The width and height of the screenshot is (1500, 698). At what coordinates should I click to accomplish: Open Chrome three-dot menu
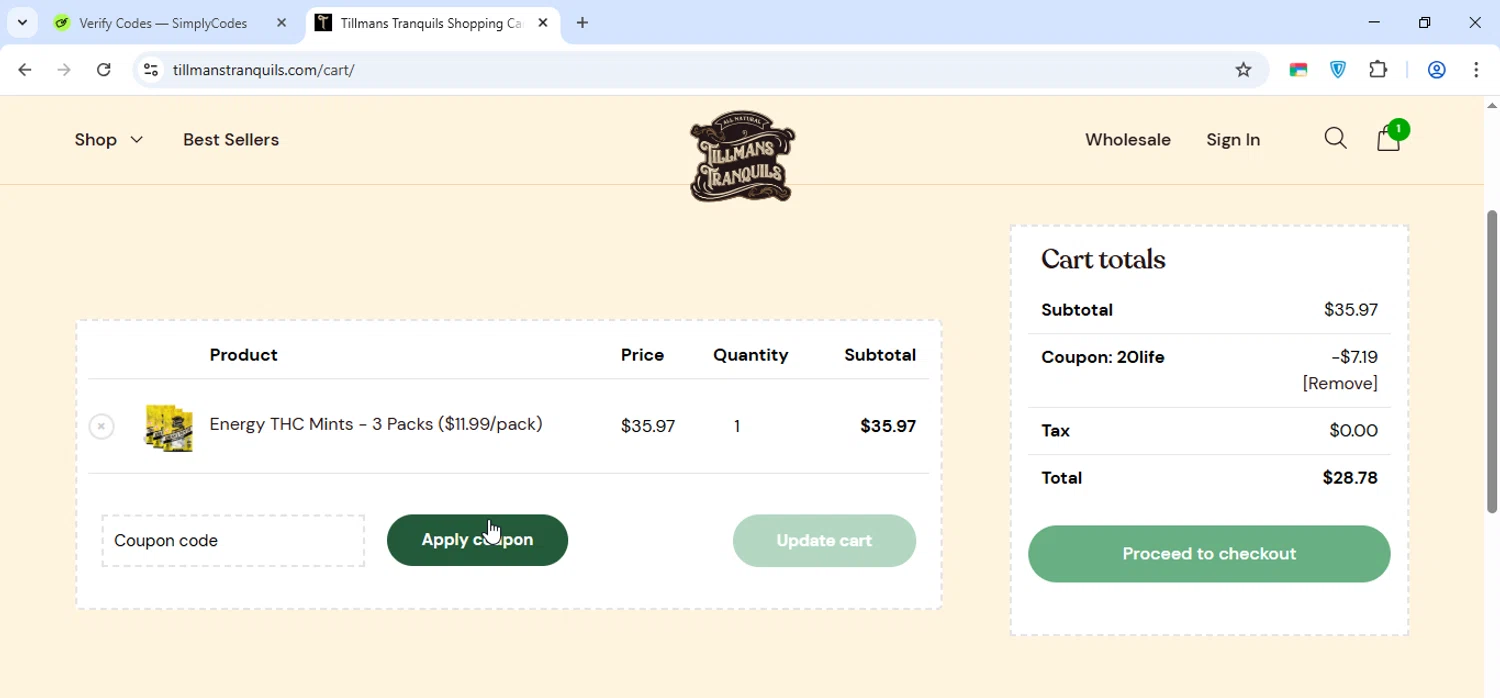click(x=1476, y=70)
